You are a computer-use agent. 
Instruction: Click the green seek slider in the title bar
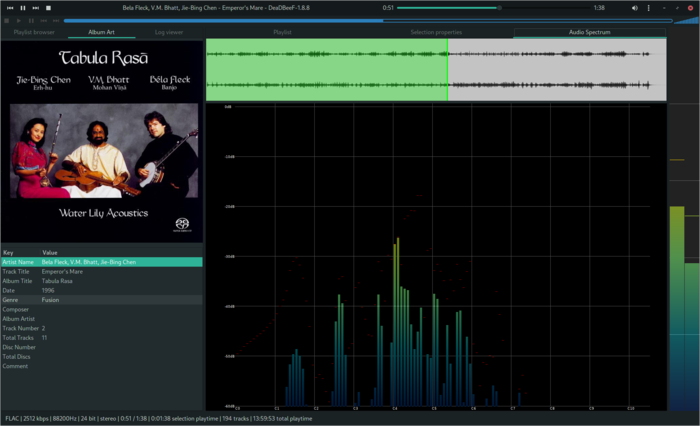447,7
